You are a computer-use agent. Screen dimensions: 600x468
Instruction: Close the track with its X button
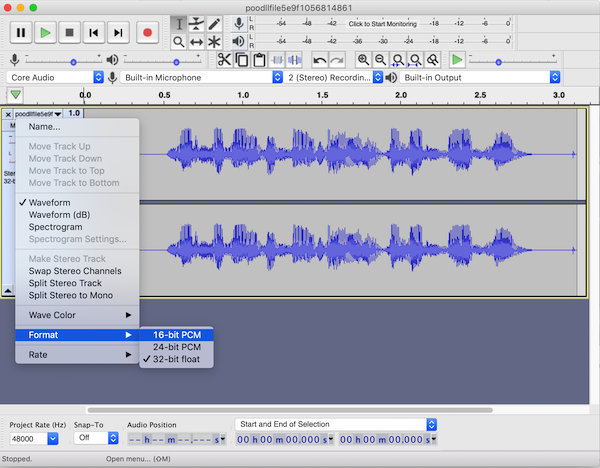click(x=8, y=114)
